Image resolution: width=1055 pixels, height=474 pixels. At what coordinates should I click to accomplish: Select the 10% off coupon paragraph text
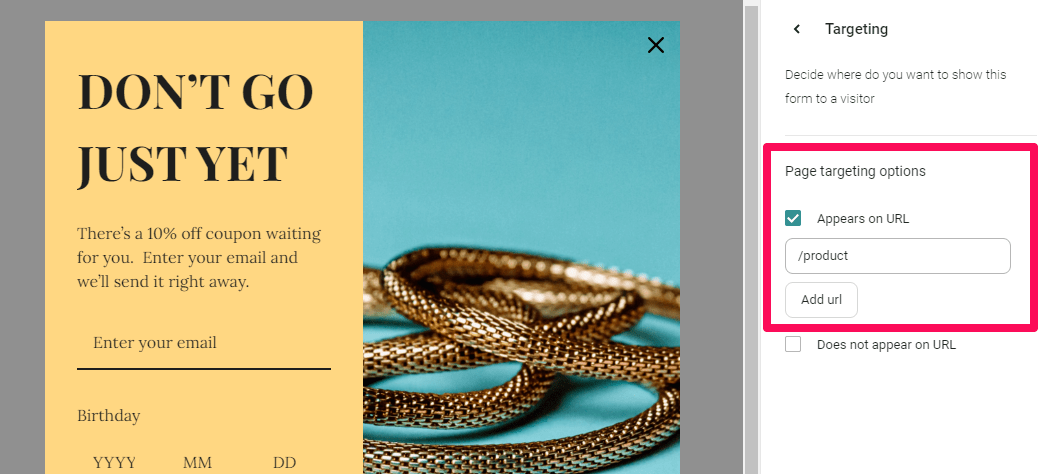click(x=199, y=258)
